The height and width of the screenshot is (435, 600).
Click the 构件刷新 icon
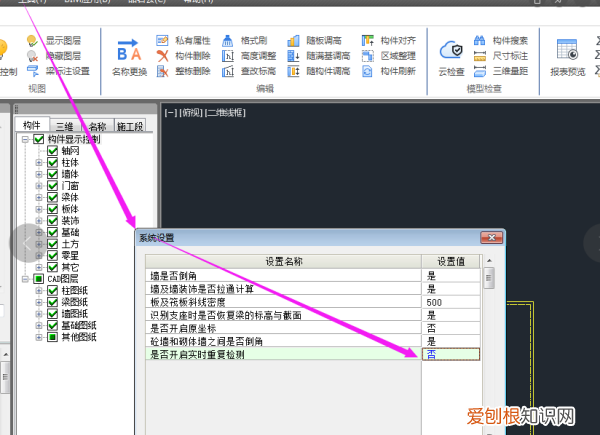[367, 71]
